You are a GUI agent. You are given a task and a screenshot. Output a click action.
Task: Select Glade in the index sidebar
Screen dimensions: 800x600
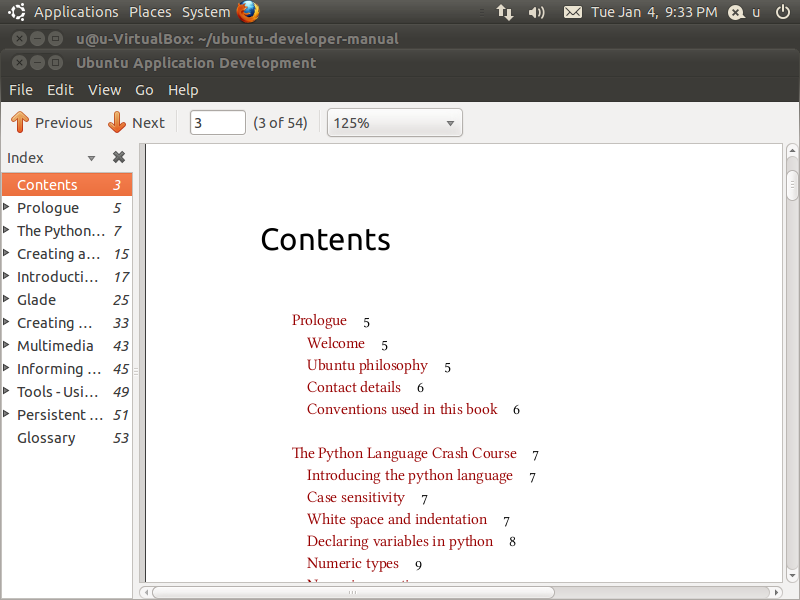[x=36, y=300]
